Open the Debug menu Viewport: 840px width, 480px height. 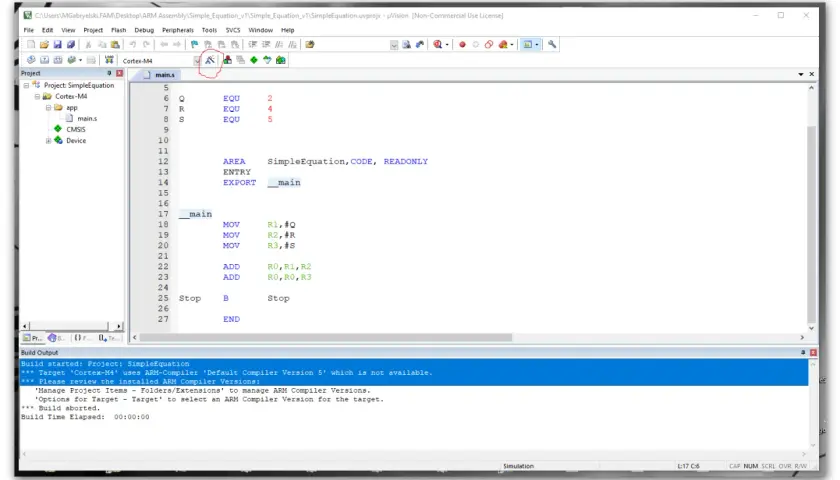144,30
